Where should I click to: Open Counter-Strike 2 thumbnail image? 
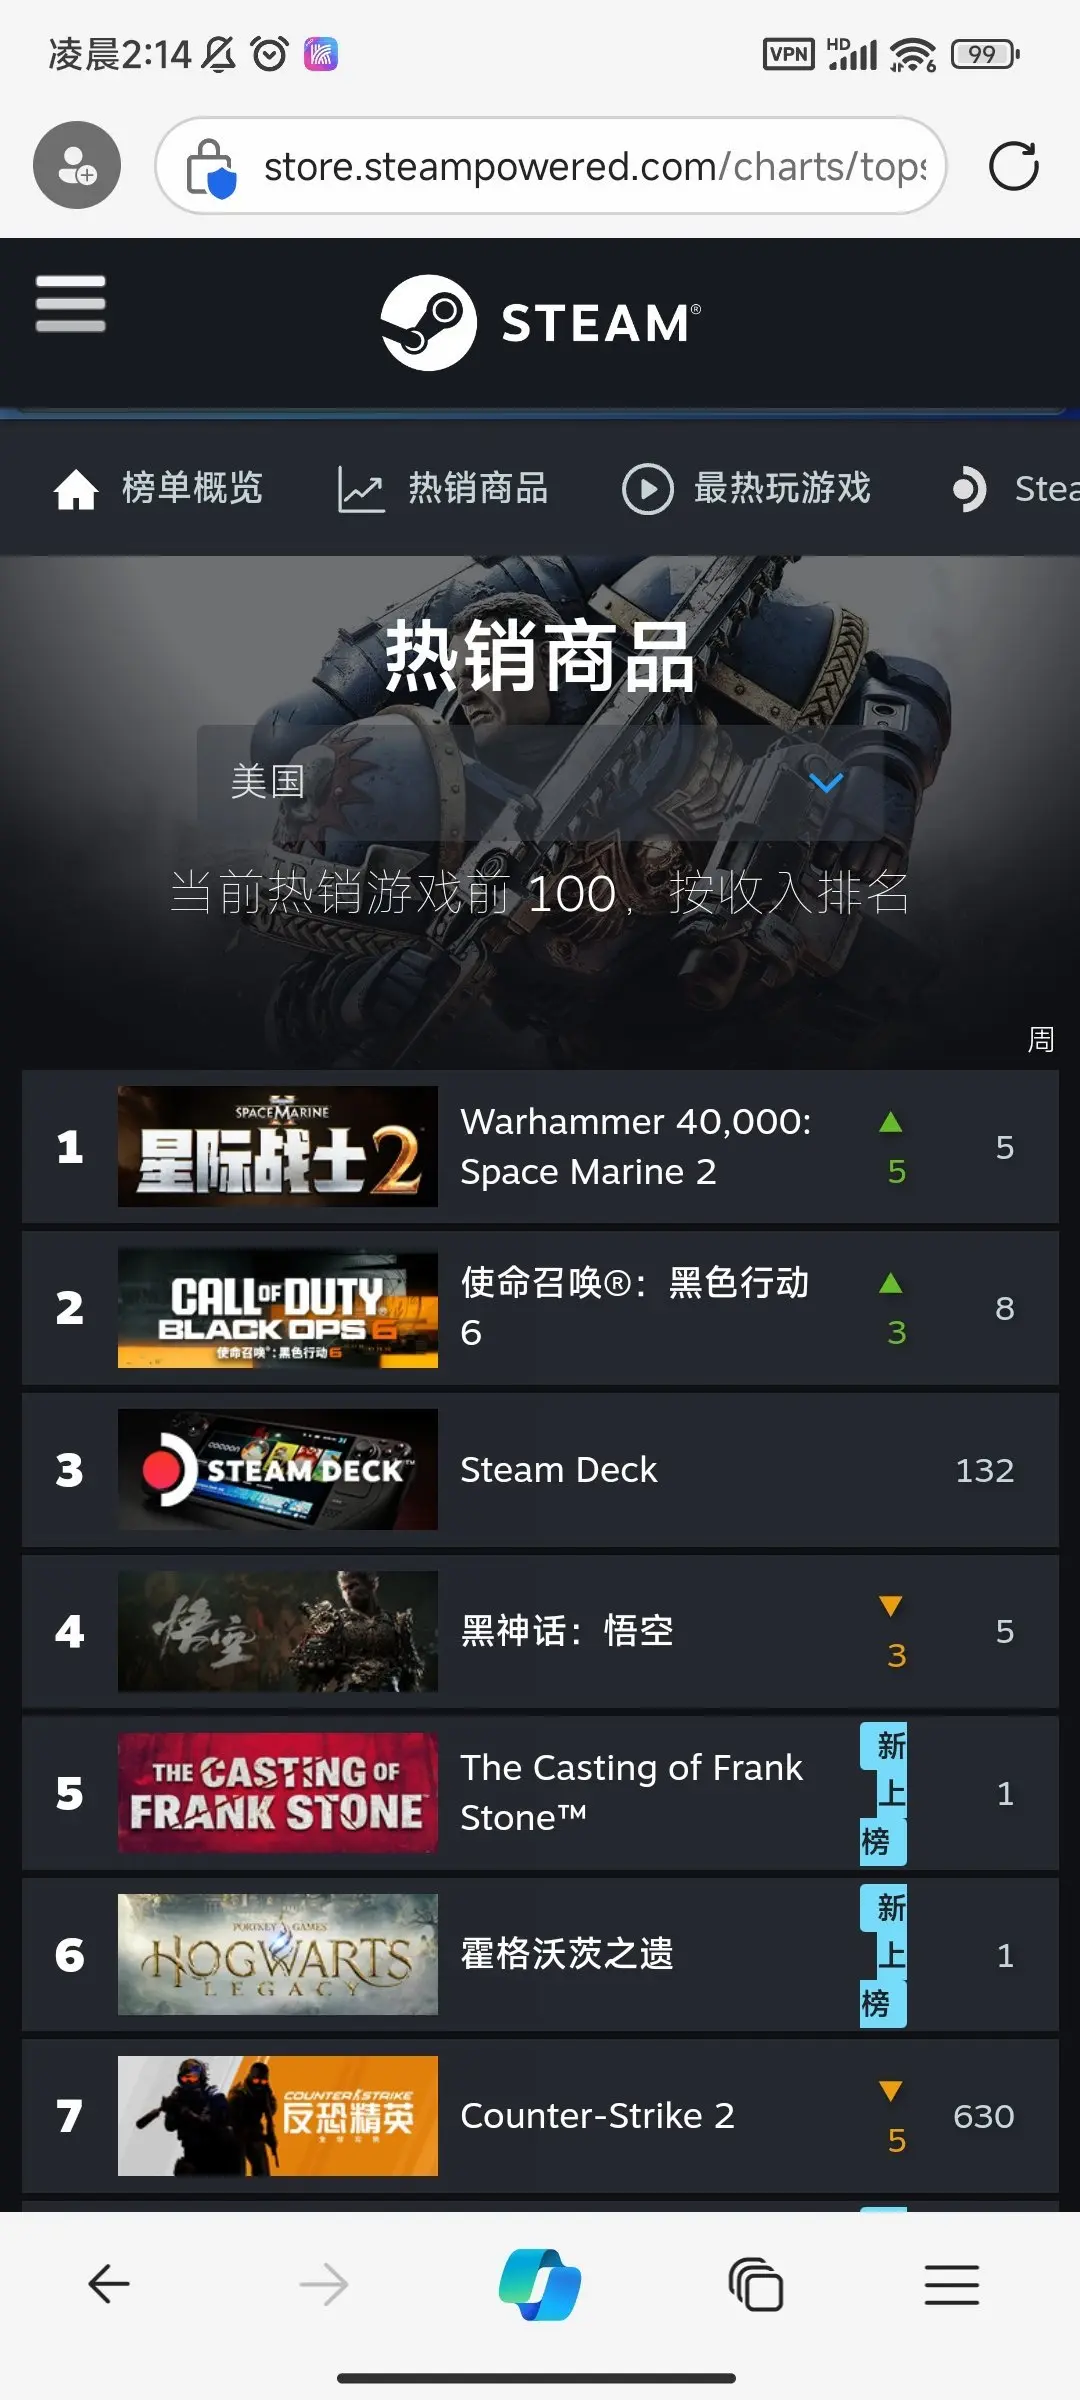[x=278, y=2116]
